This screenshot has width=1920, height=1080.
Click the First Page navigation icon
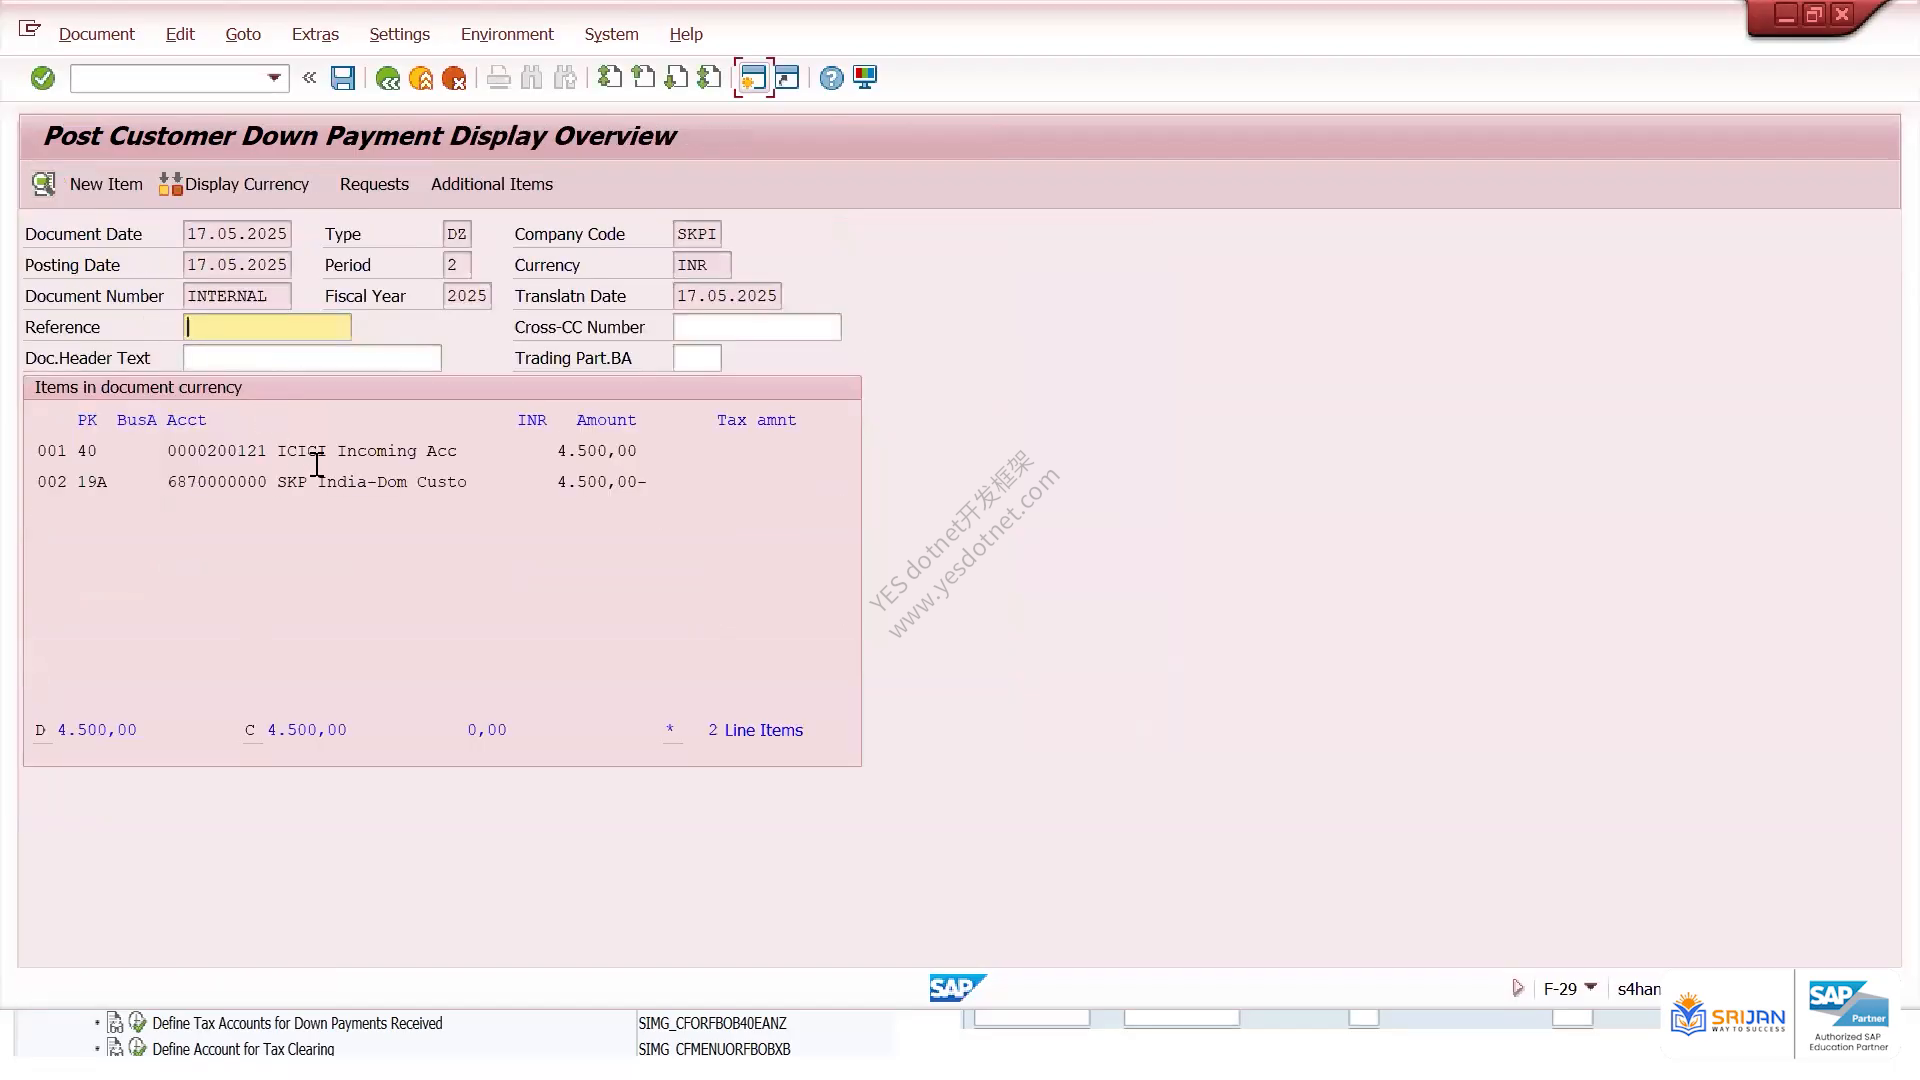(x=609, y=78)
